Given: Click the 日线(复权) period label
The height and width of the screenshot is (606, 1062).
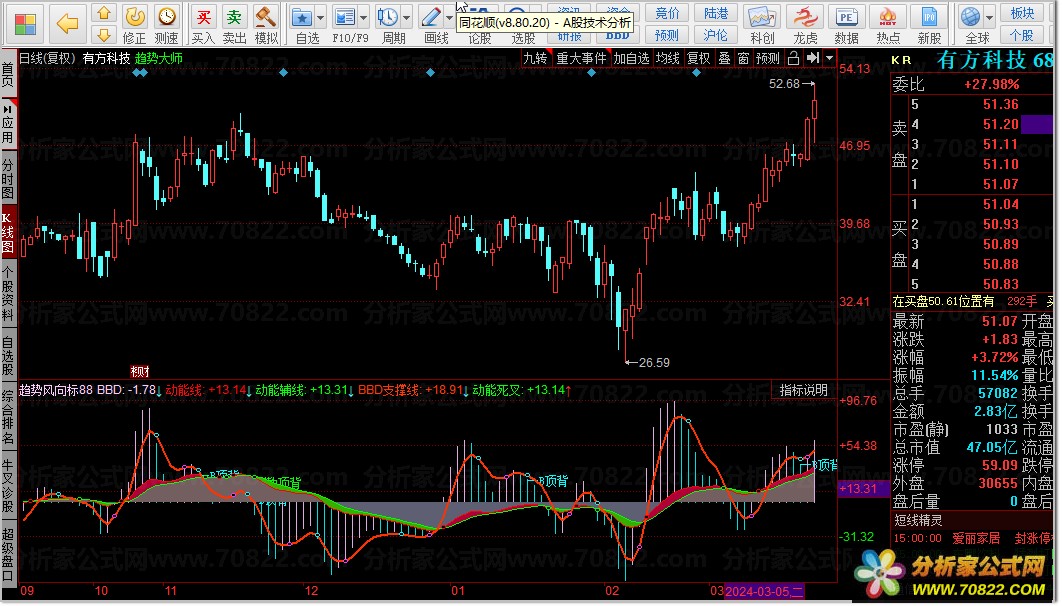Looking at the screenshot, I should tap(47, 58).
